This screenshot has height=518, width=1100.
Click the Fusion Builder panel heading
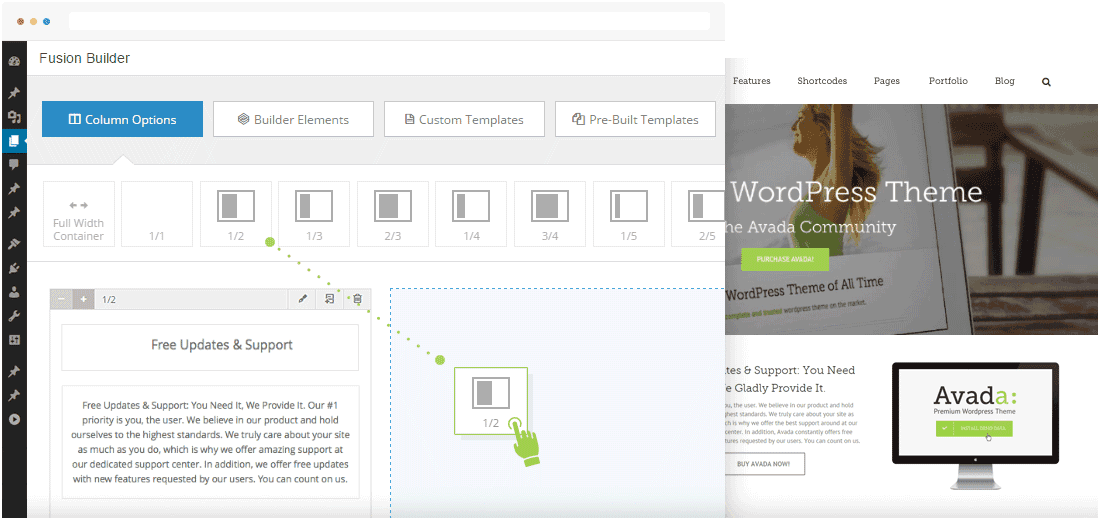[84, 58]
